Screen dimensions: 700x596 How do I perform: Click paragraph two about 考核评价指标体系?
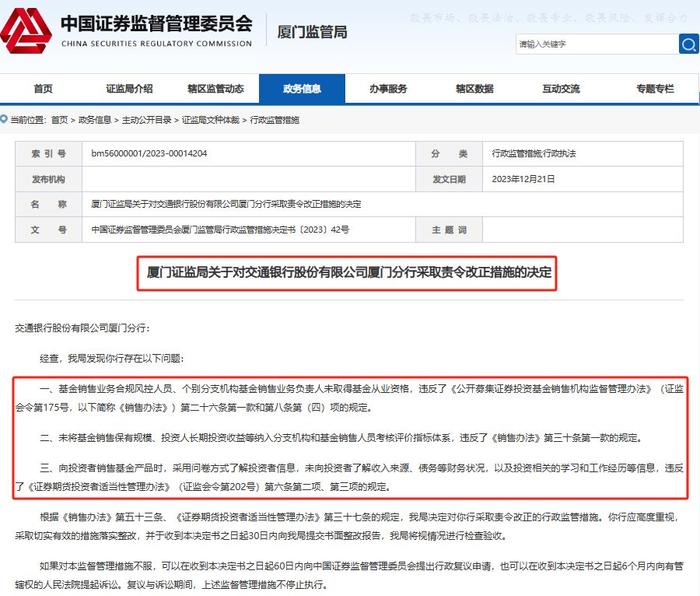tap(341, 438)
